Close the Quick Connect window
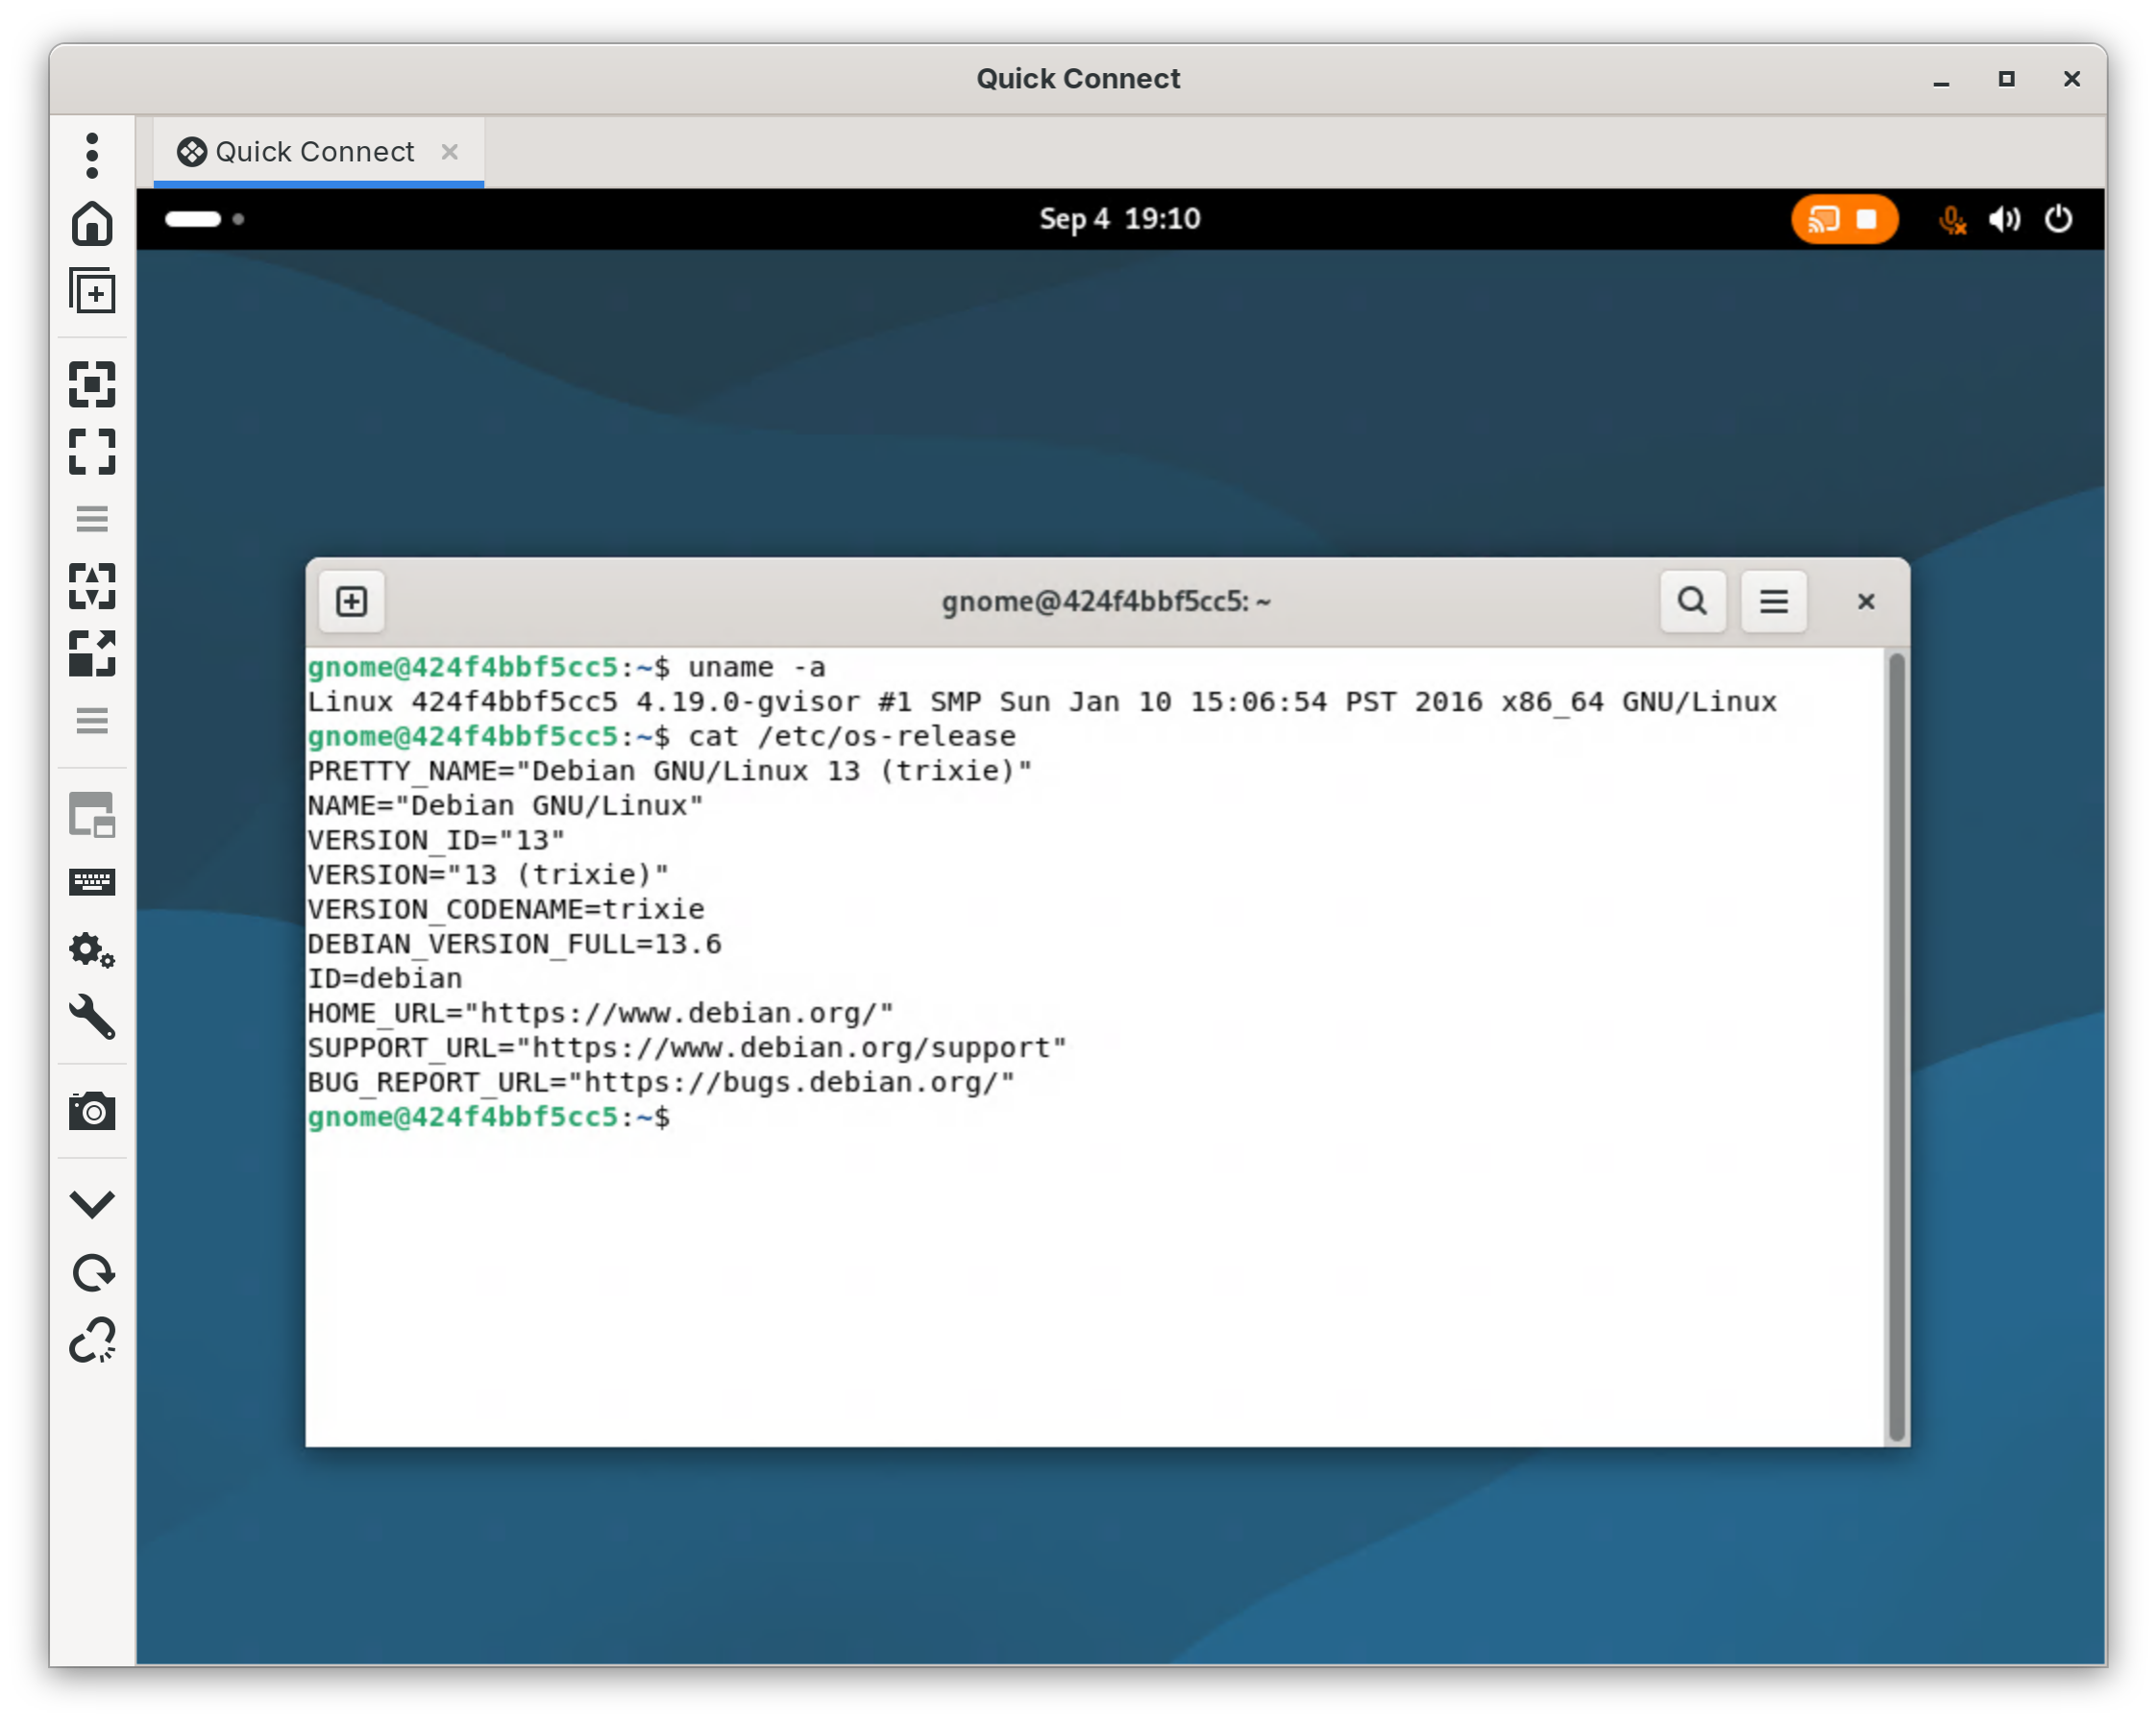Image resolution: width=2156 pixels, height=1722 pixels. [x=2071, y=79]
